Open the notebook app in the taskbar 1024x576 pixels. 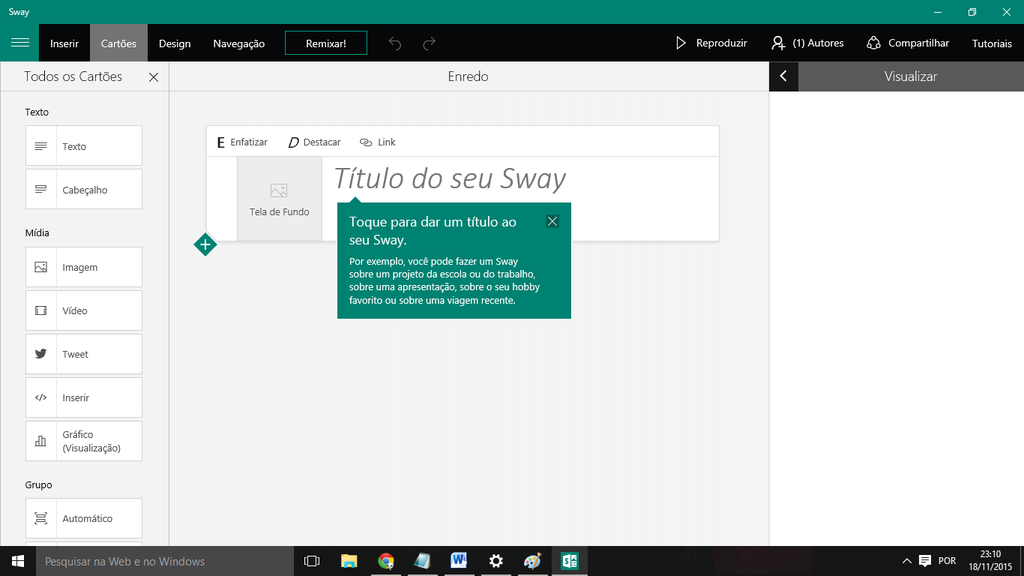pyautogui.click(x=422, y=561)
